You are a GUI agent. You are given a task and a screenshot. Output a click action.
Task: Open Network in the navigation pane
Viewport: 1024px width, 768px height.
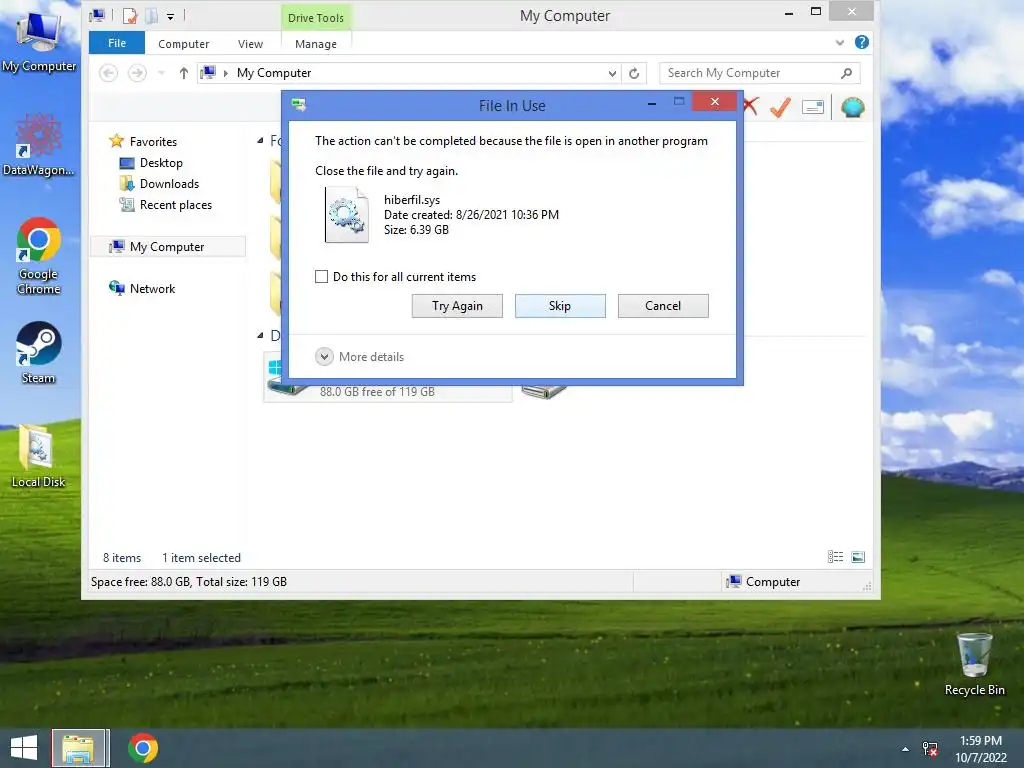coord(152,288)
